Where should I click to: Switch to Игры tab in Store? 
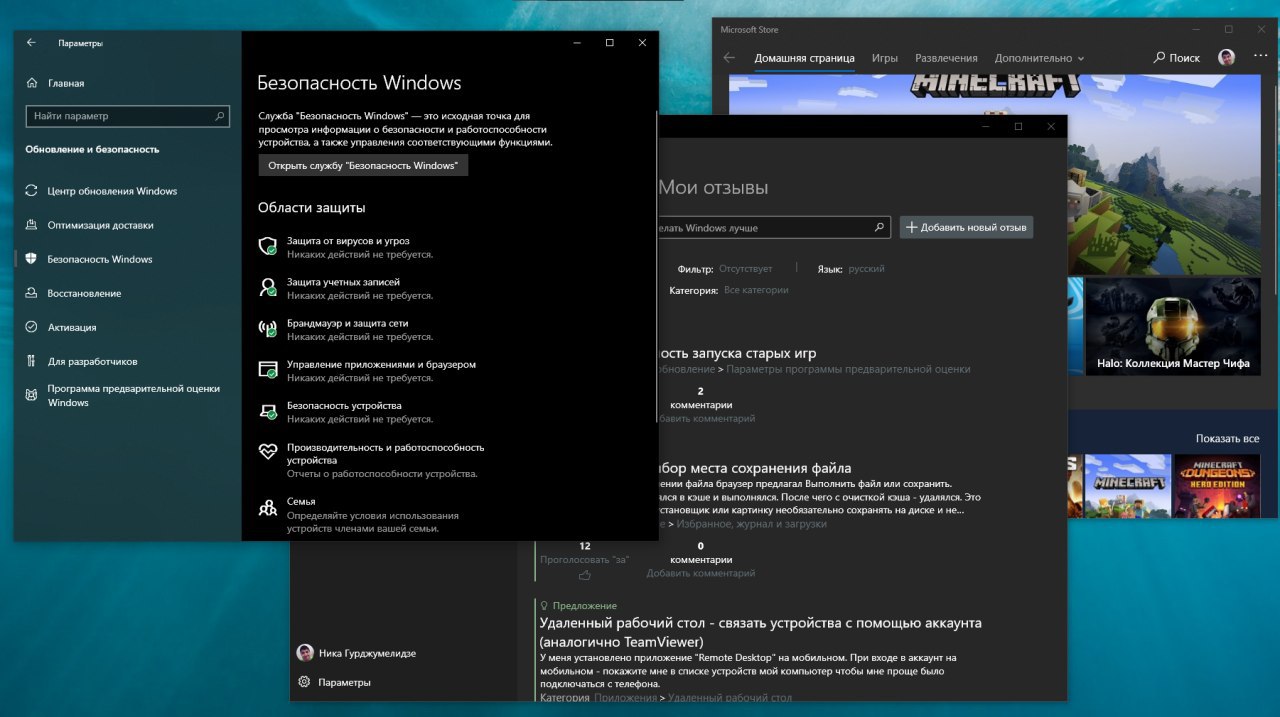(884, 58)
